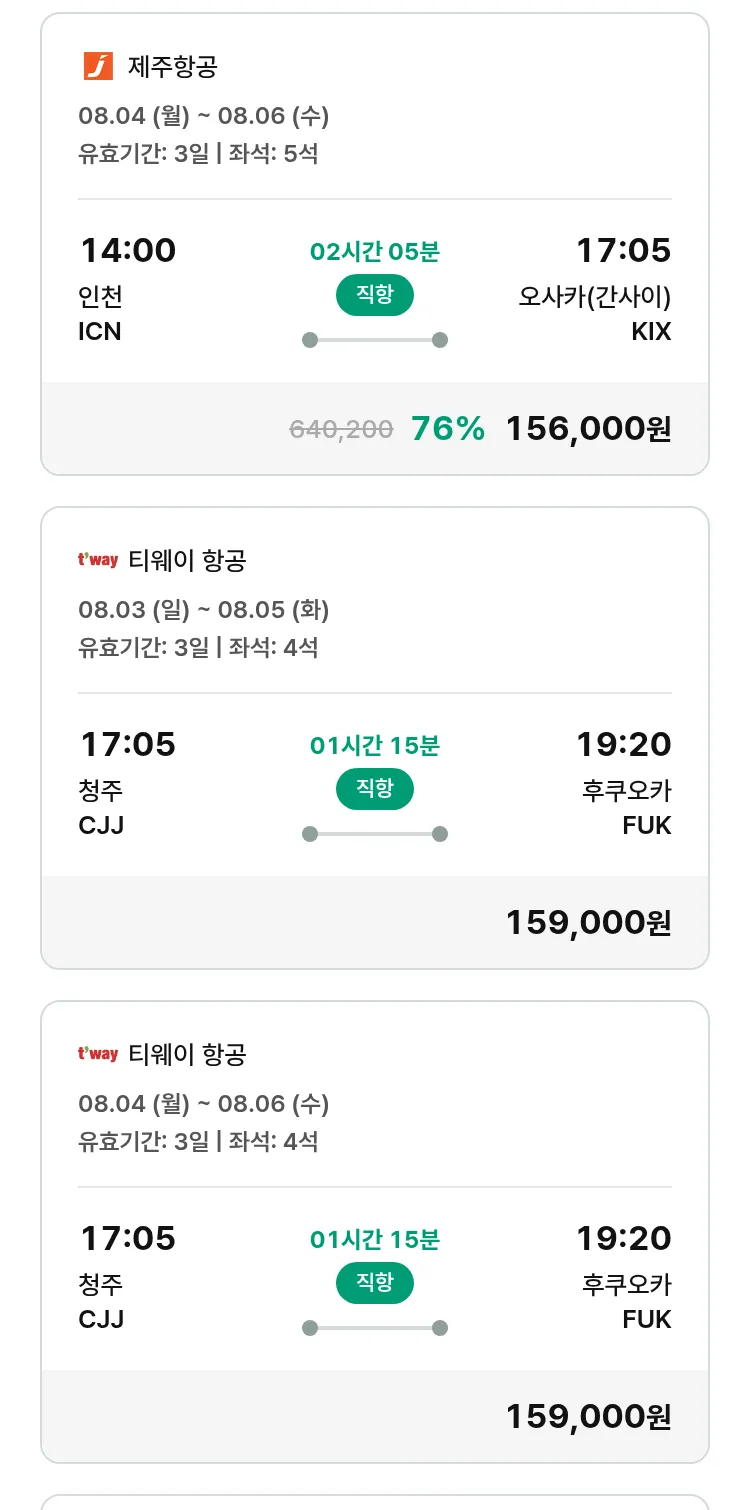Click the 오사카(간사이) destination label
Viewport: 750px width, 1510px height.
(594, 297)
